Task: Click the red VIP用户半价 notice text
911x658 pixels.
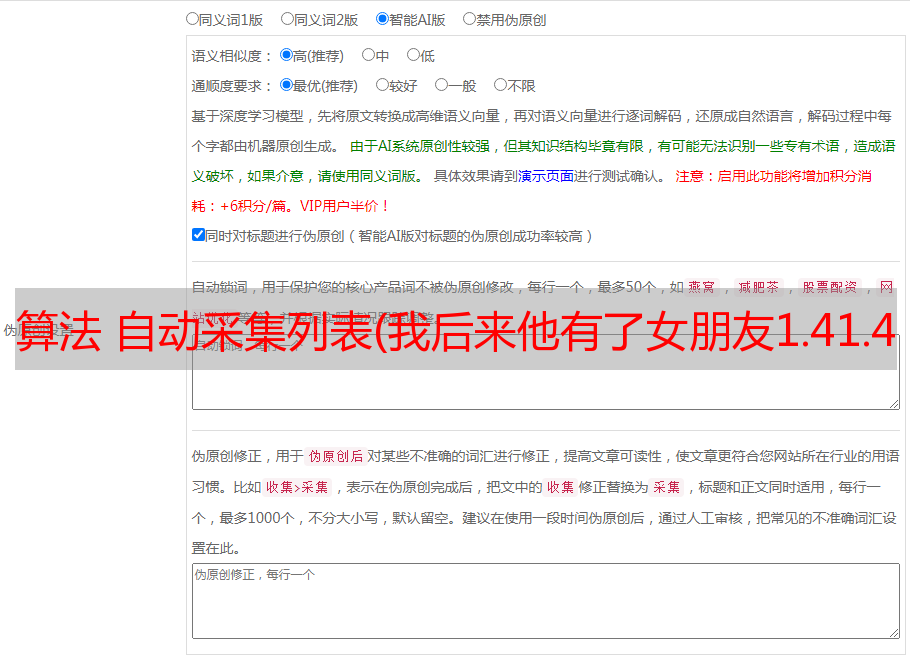Action: pyautogui.click(x=344, y=206)
